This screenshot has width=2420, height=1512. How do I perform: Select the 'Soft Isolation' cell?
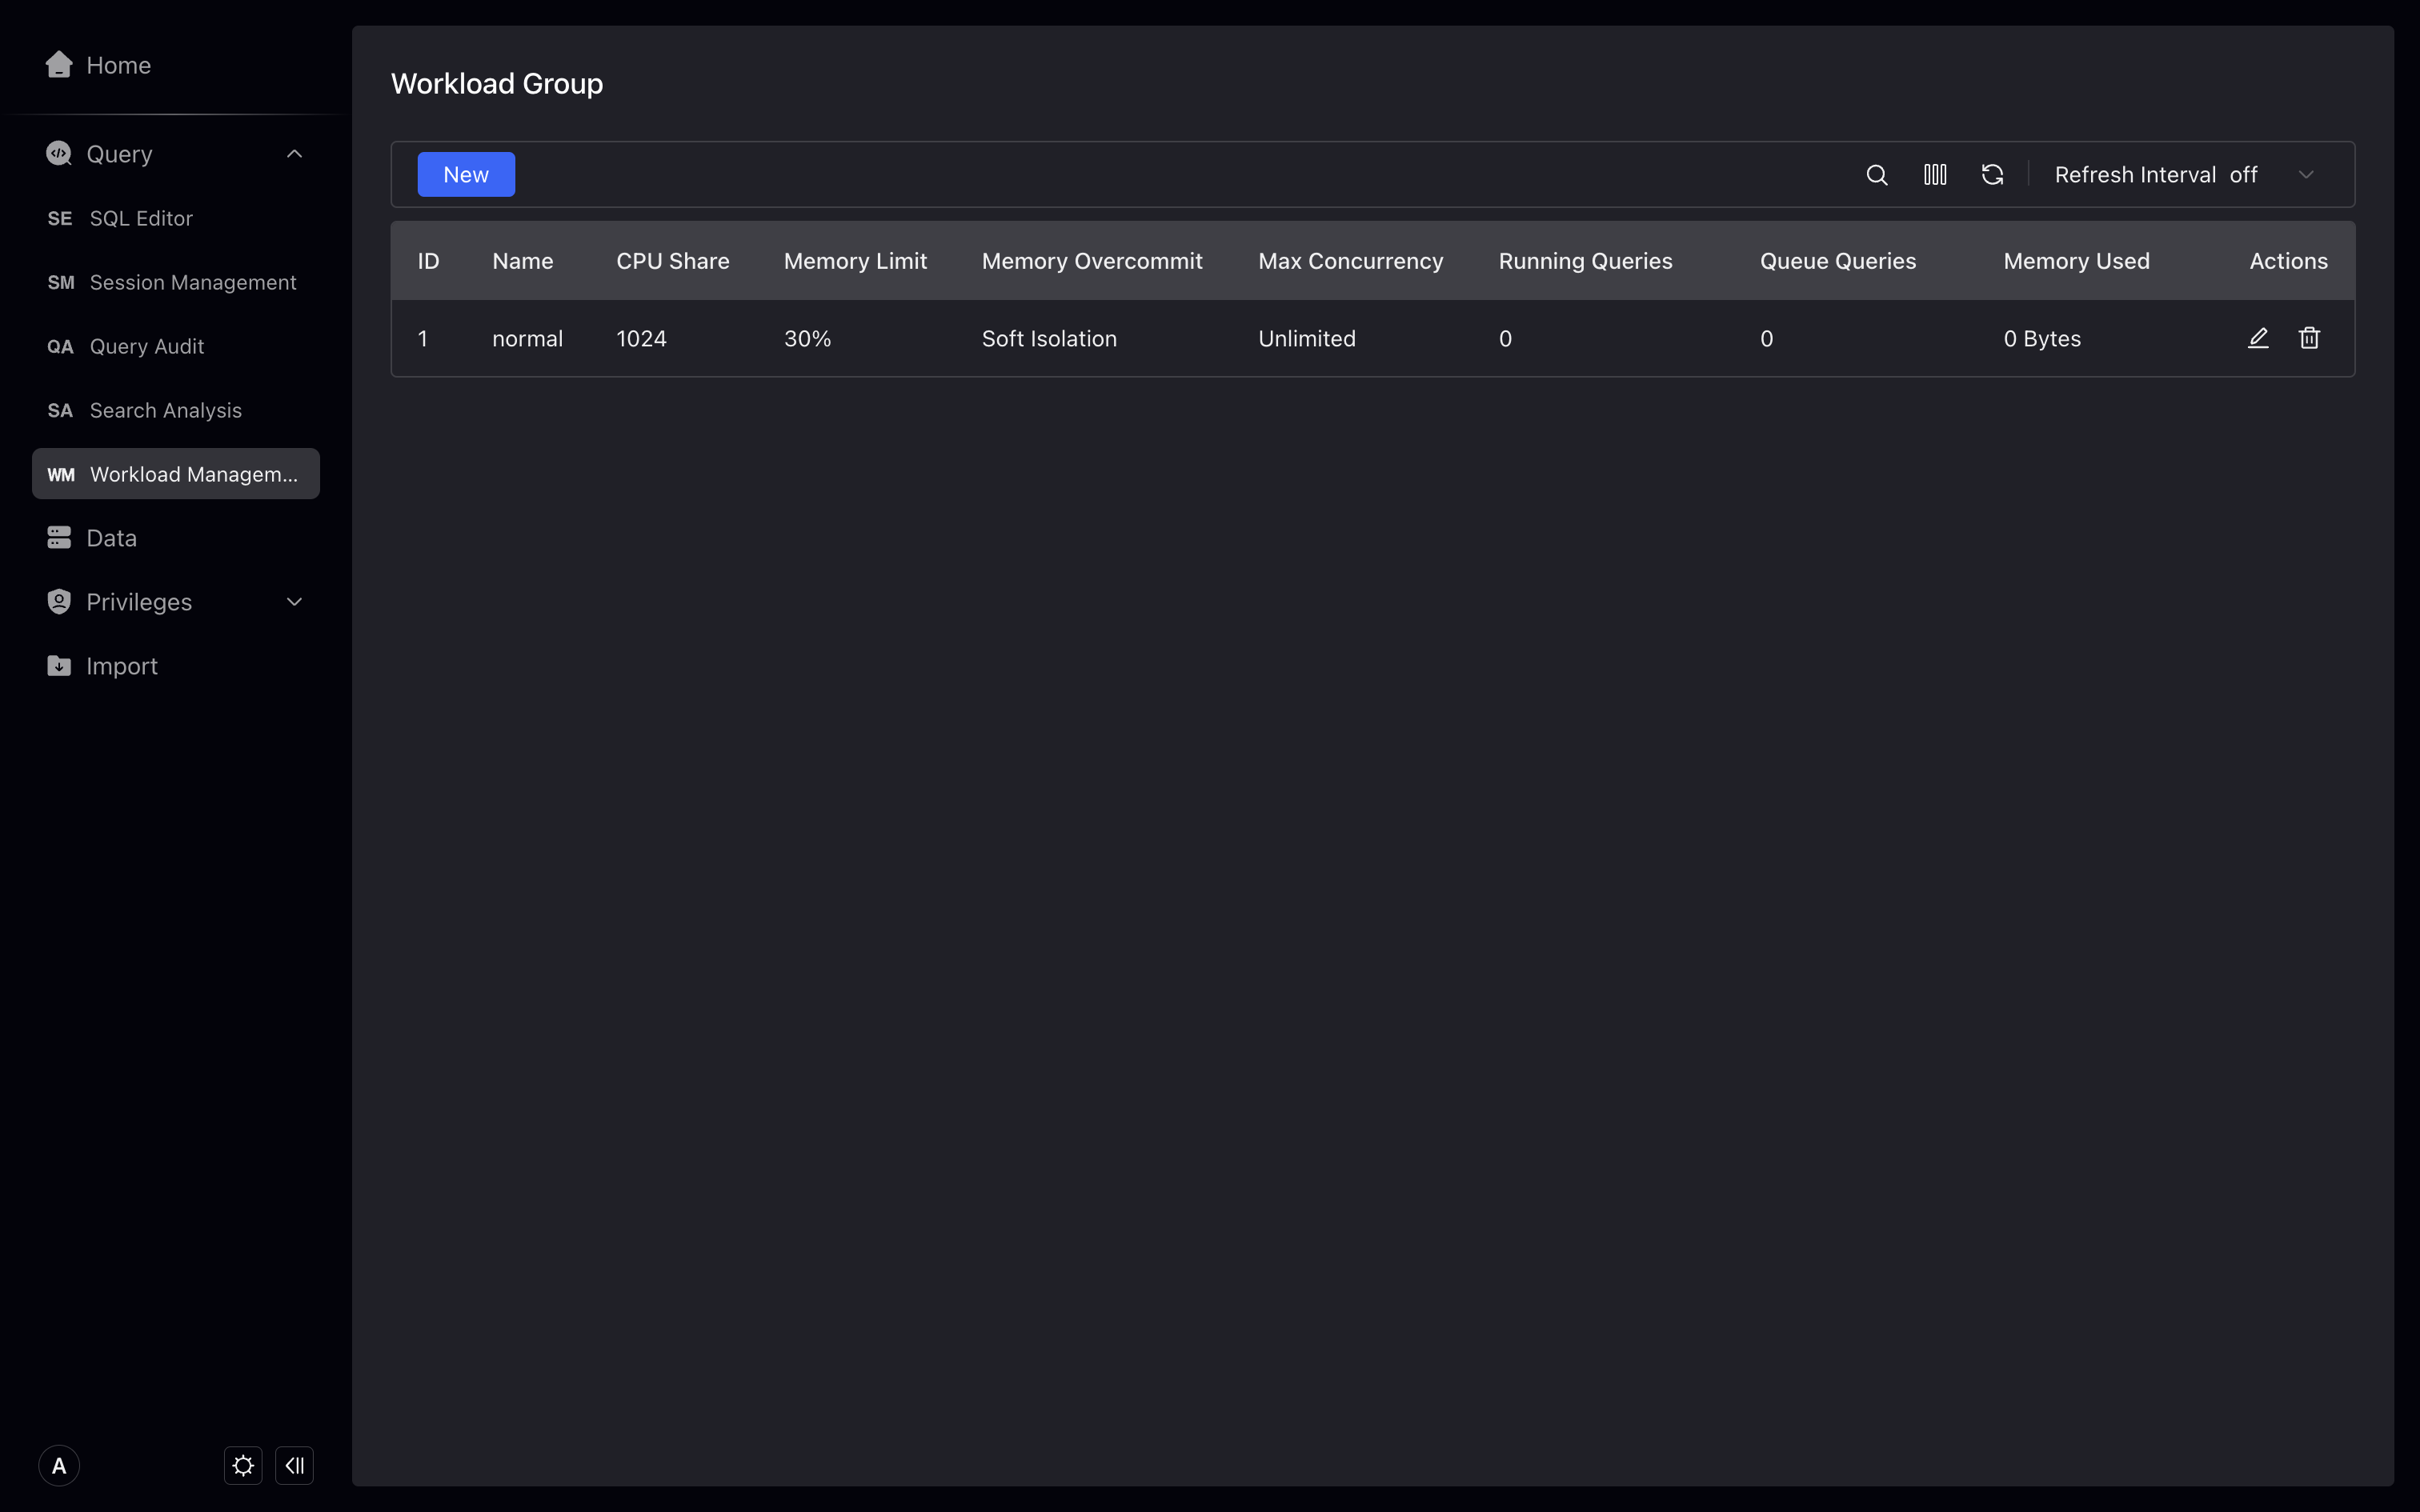pyautogui.click(x=1049, y=339)
